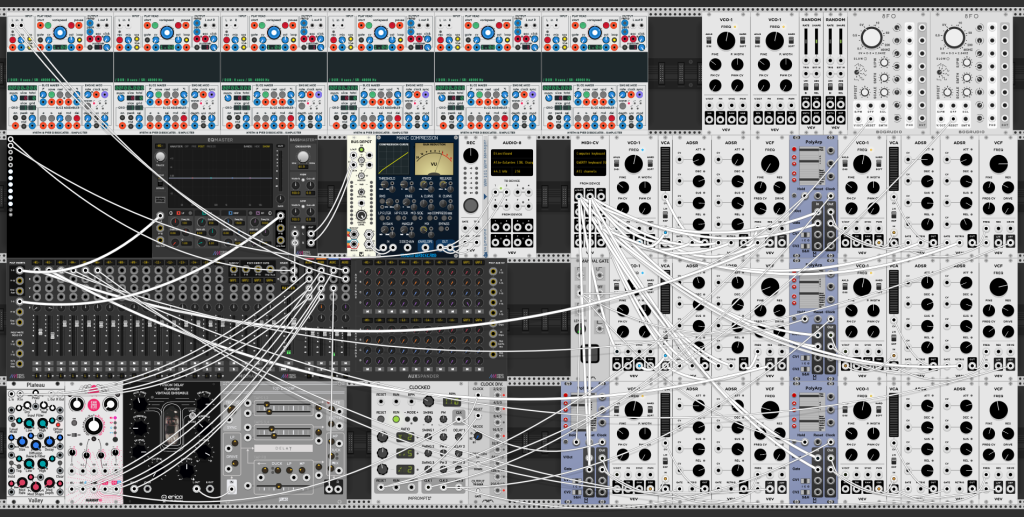Image resolution: width=1024 pixels, height=517 pixels.
Task: Click the black level knob on REC module
Action: [471, 155]
